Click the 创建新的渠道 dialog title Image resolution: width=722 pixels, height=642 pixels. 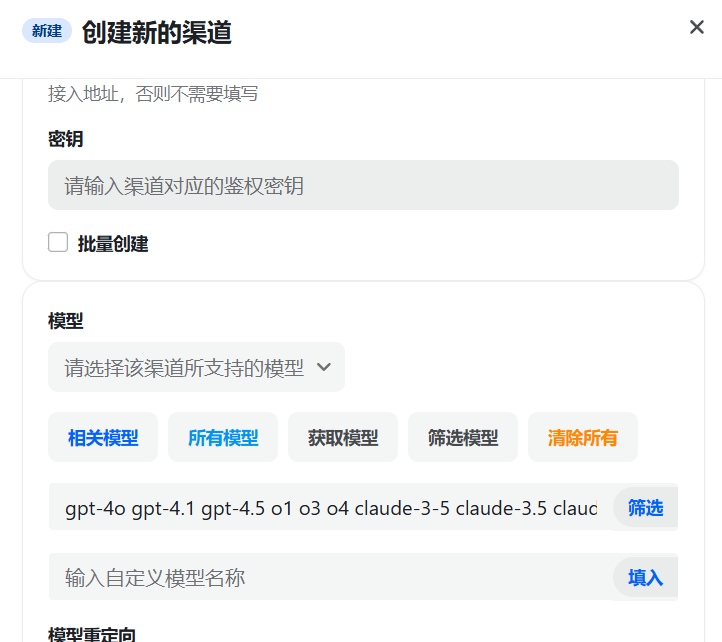[157, 32]
